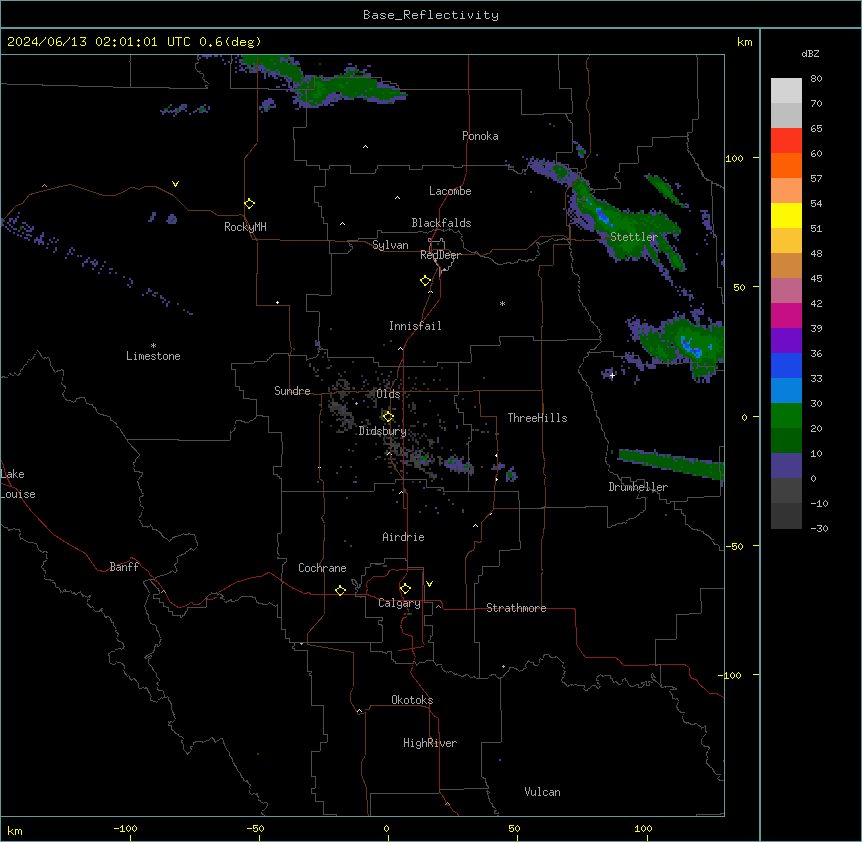The height and width of the screenshot is (842, 862).
Task: Click the Limestone label
Action: pyautogui.click(x=153, y=356)
